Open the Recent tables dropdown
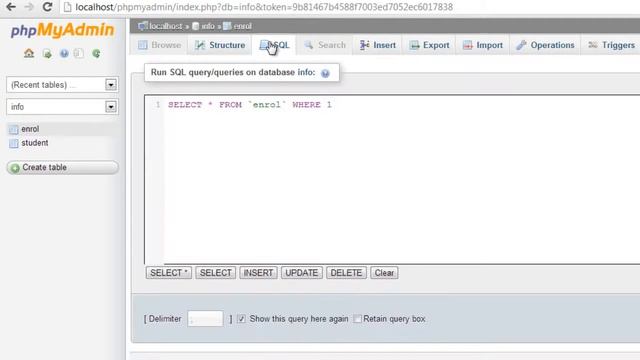The height and width of the screenshot is (360, 640). 62,84
